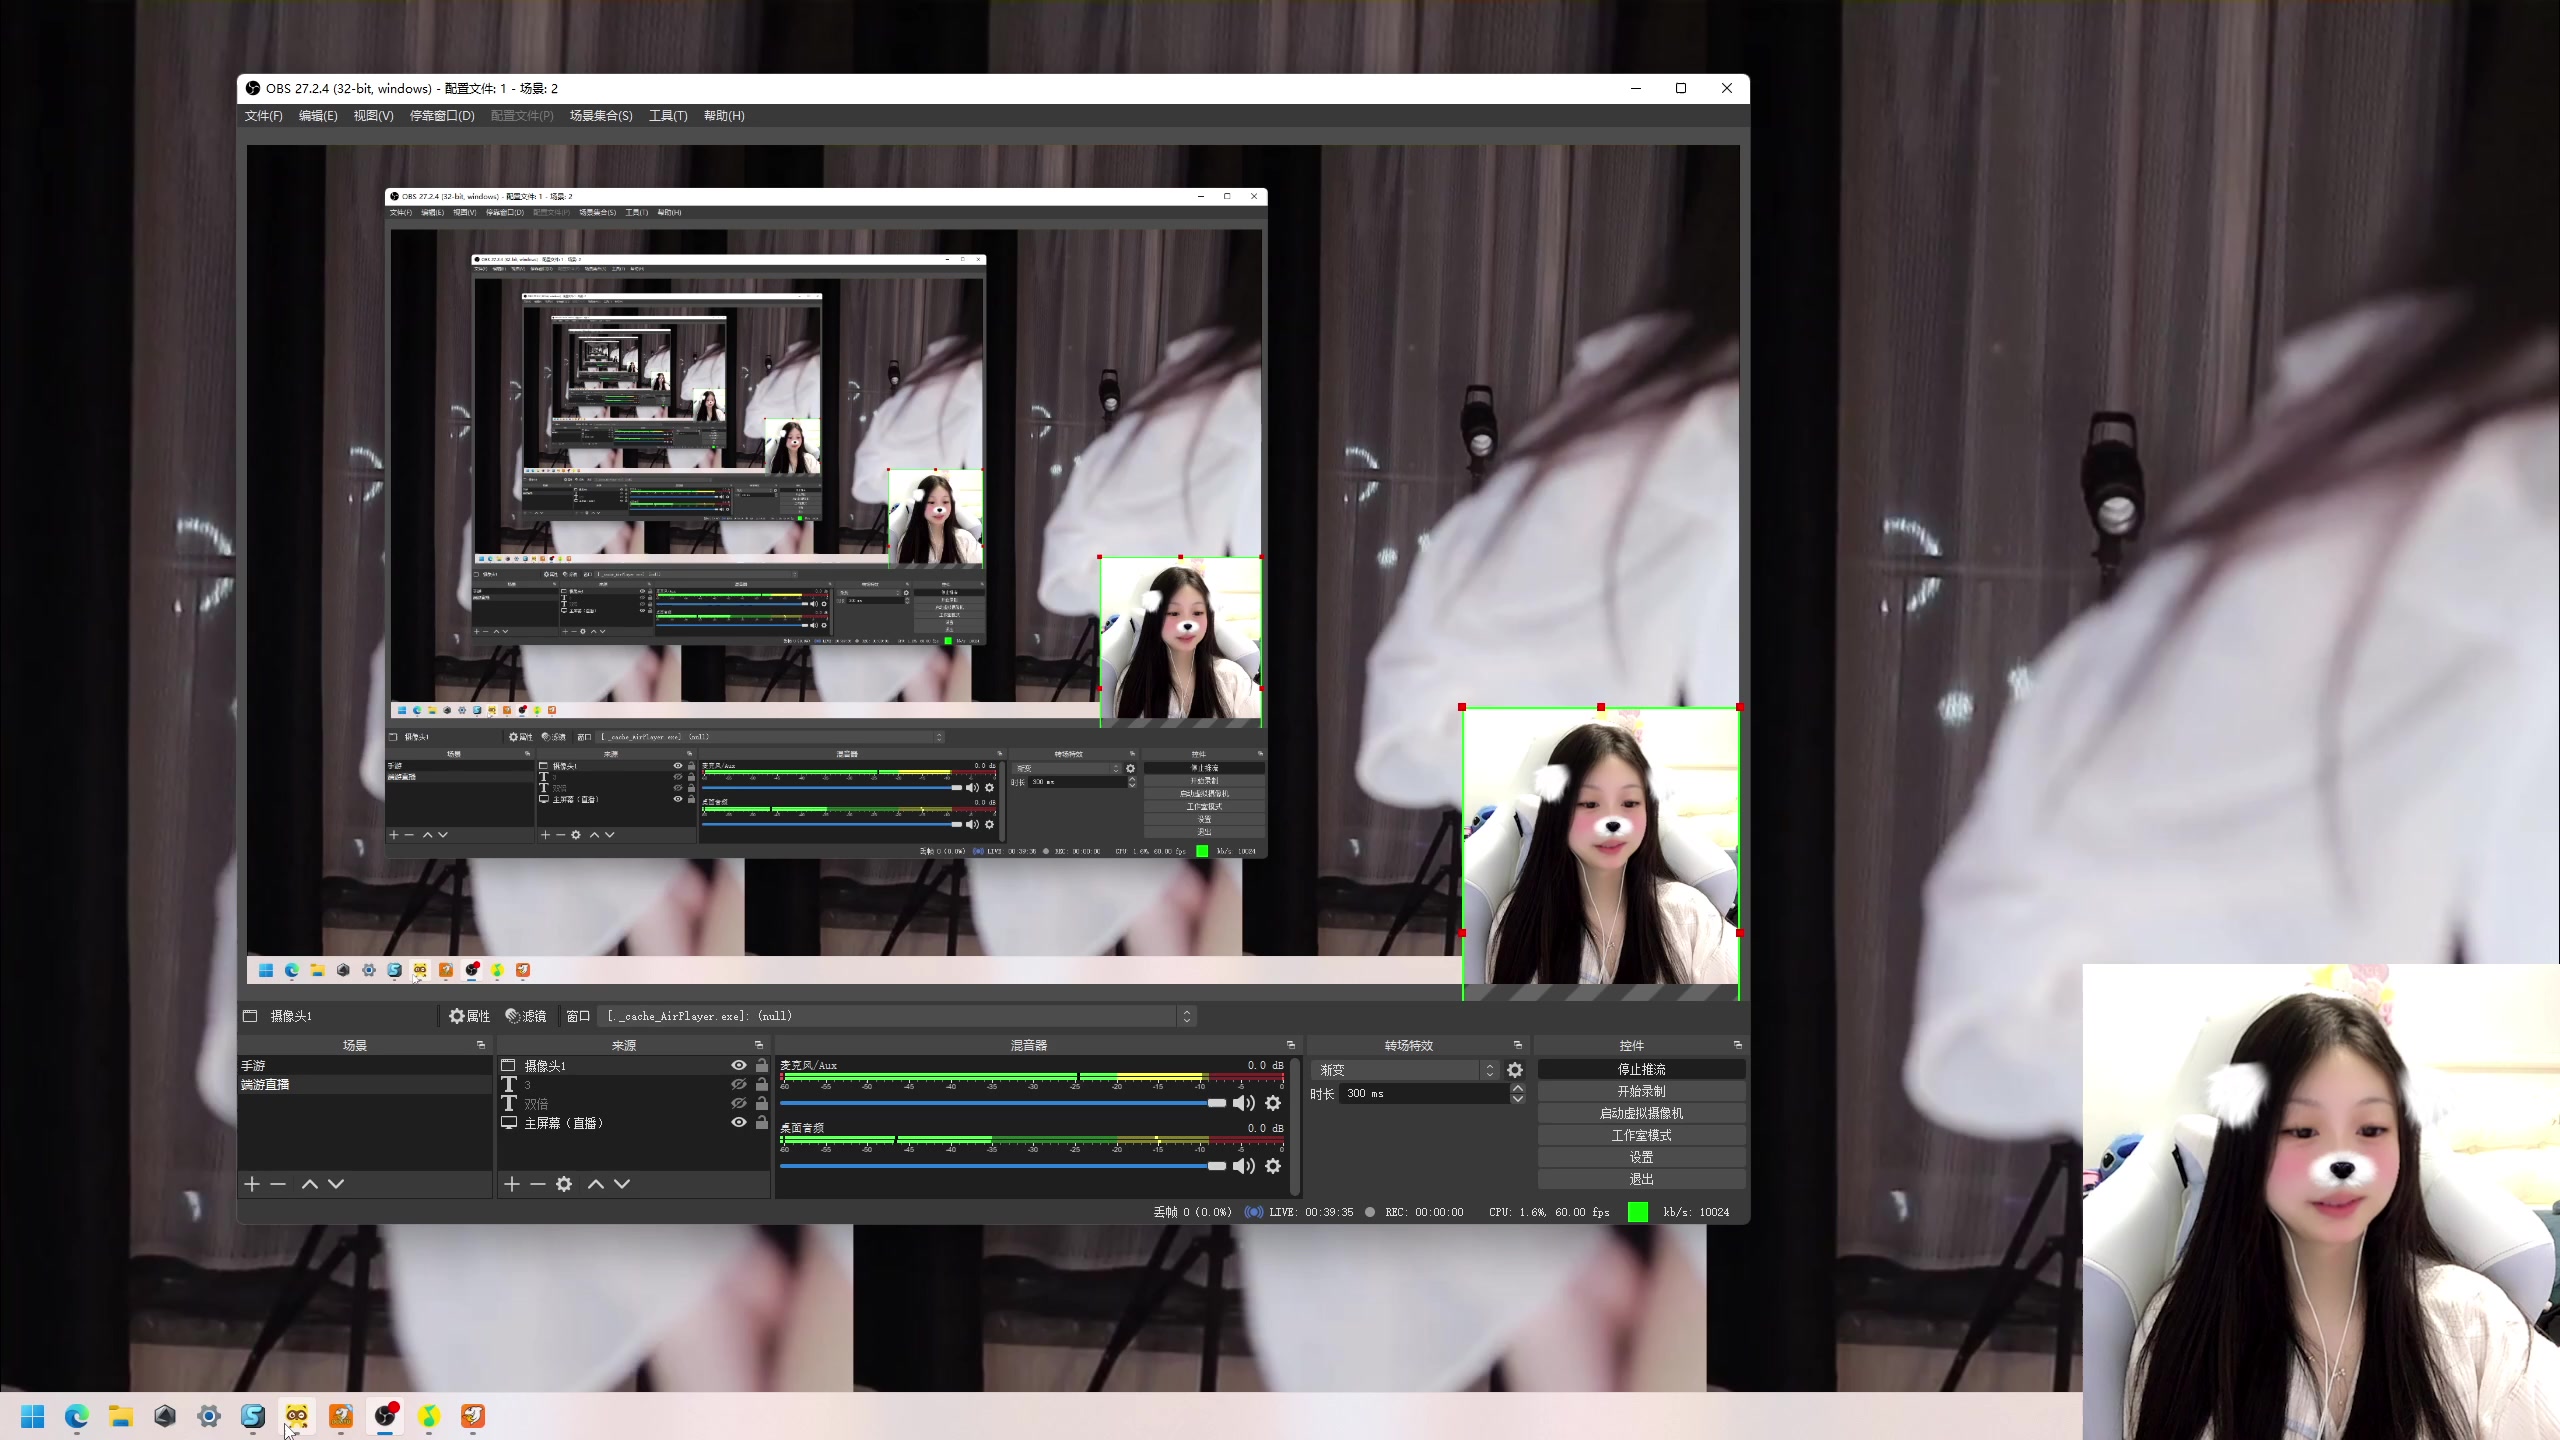
Task: Open the yellow raccoon app in taskbar
Action: [297, 1416]
